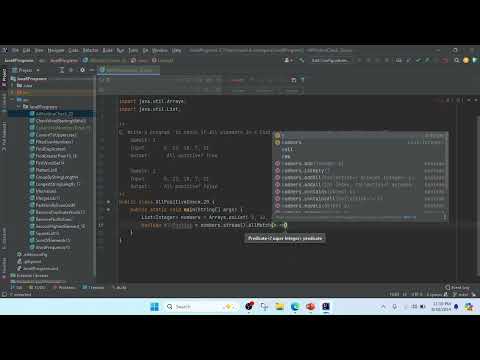Open the Tools menu
480x360 pixels.
(133, 50)
